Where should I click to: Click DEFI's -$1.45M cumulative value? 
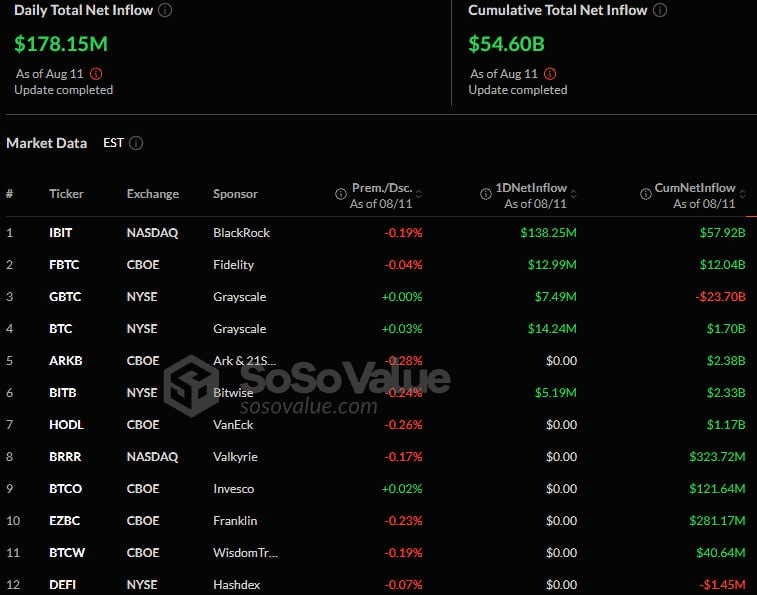coord(722,584)
